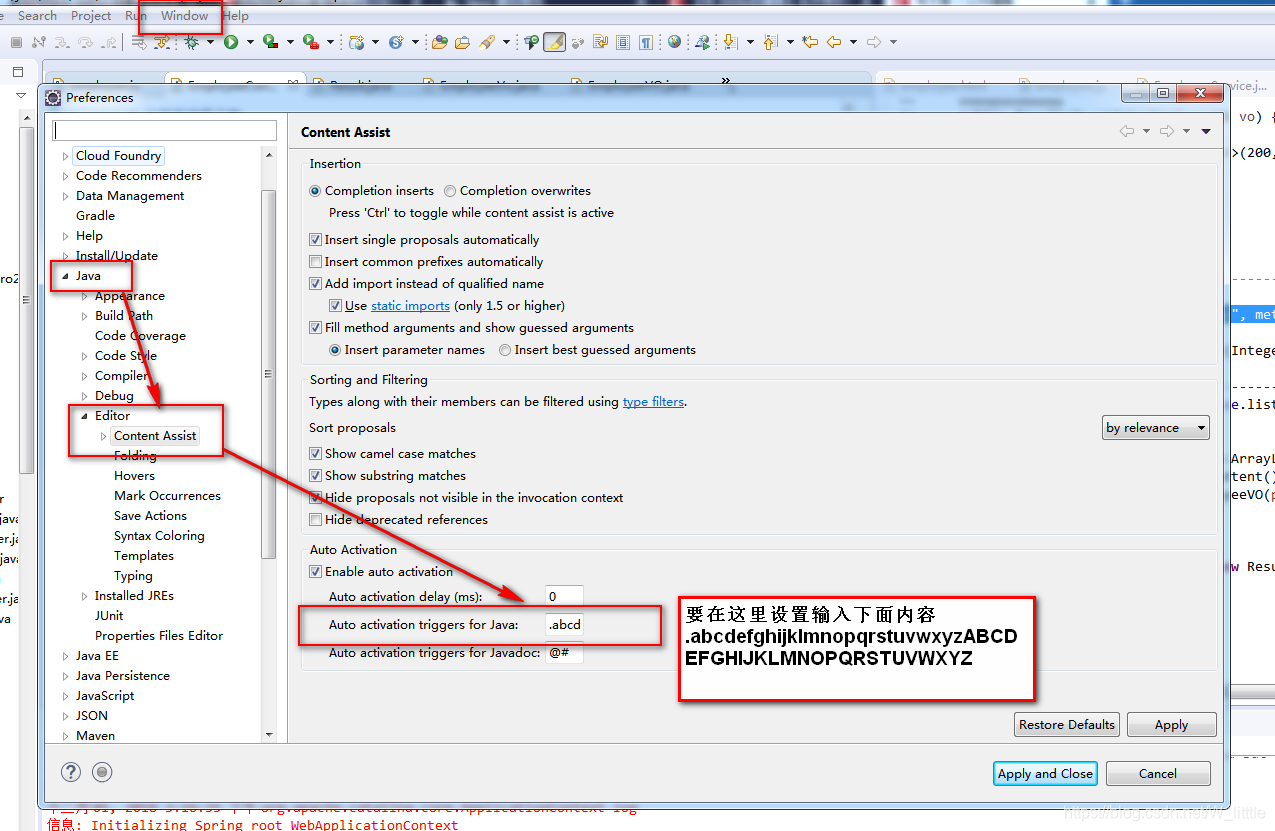Collapse the Java tree node
1275x831 pixels.
[x=65, y=276]
